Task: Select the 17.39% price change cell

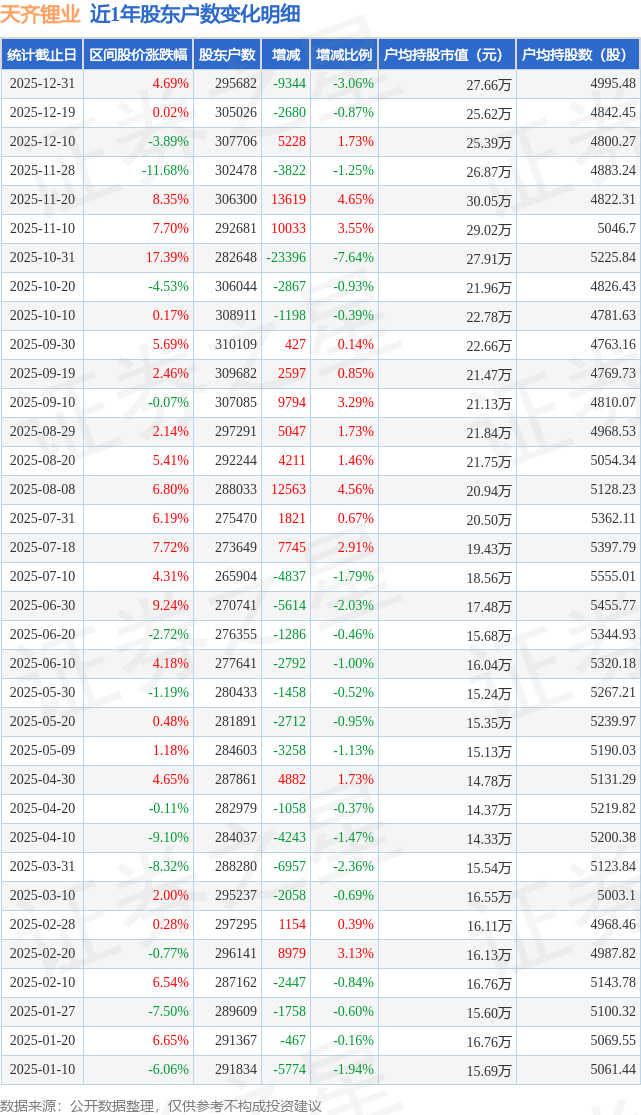Action: [x=167, y=258]
